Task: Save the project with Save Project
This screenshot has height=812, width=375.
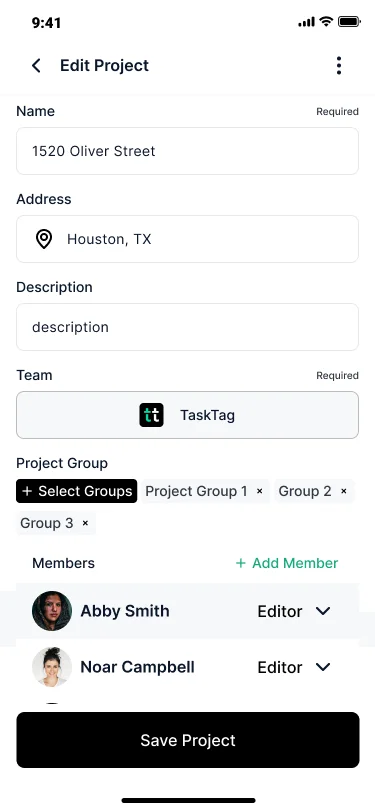Action: click(188, 740)
